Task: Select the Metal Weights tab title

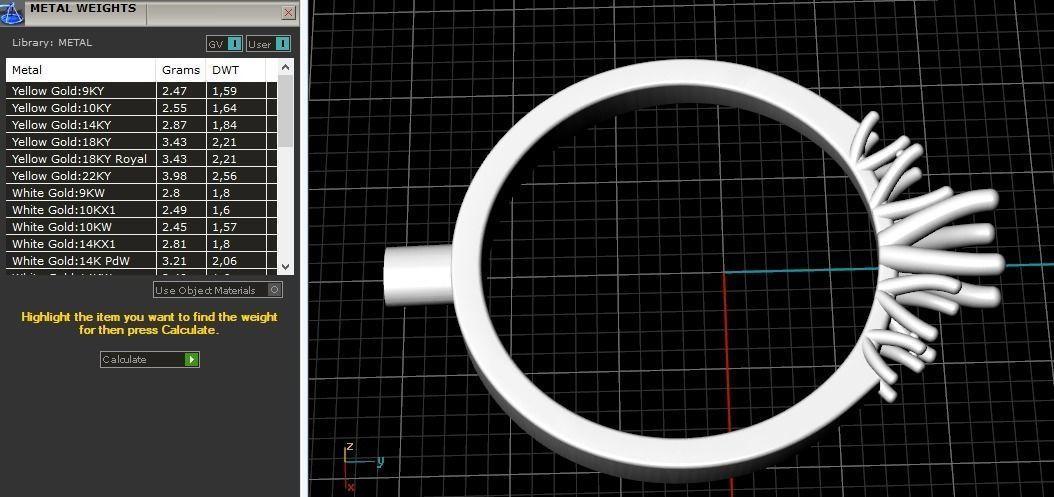Action: (x=83, y=9)
